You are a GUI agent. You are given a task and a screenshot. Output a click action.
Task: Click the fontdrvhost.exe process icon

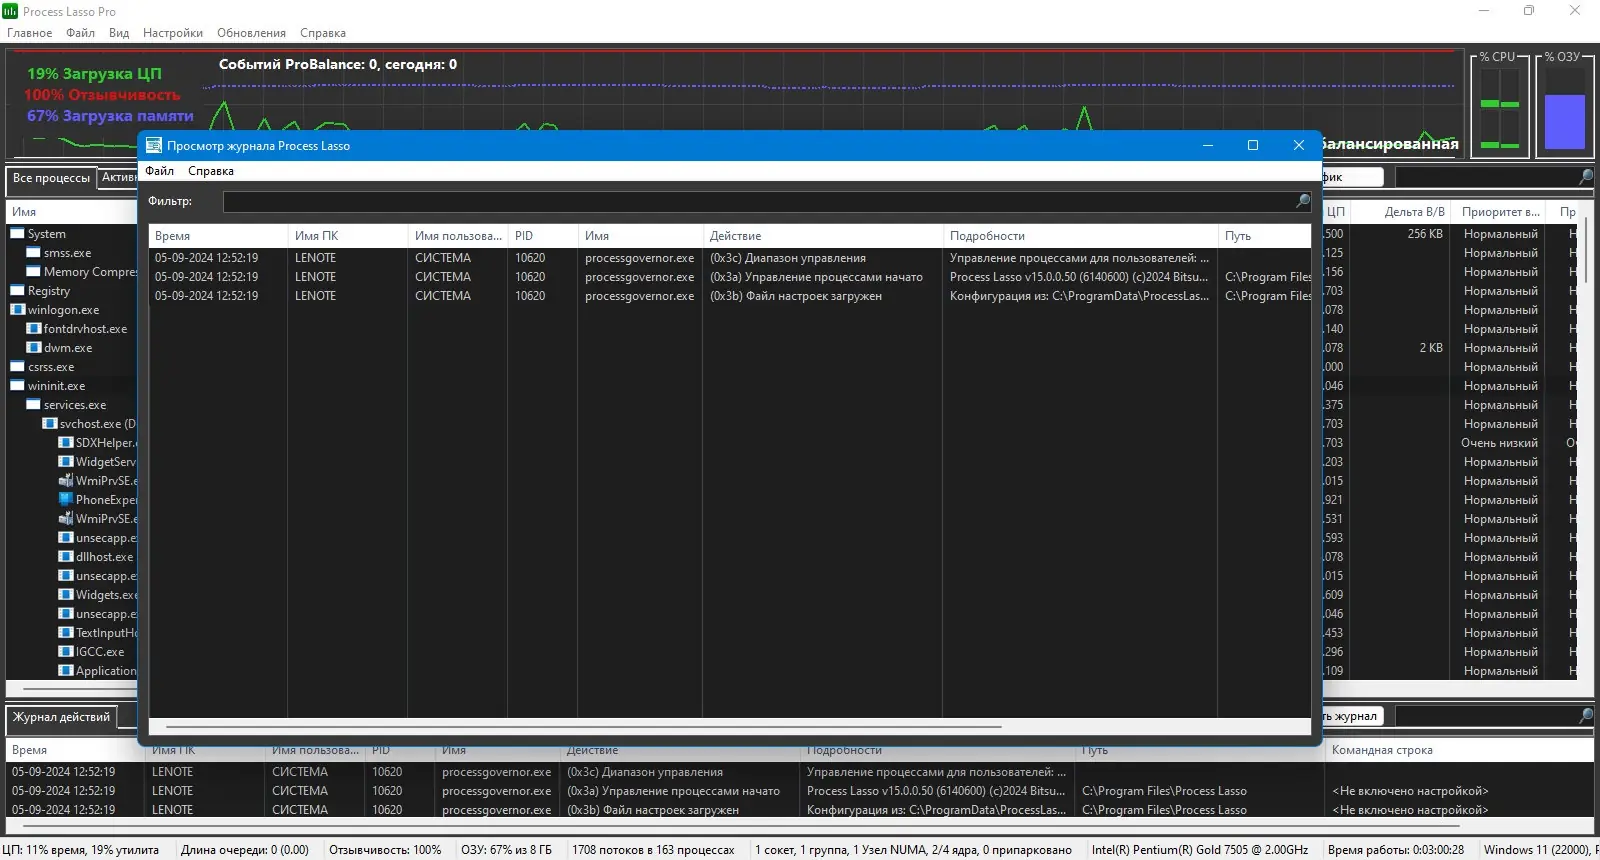point(33,329)
